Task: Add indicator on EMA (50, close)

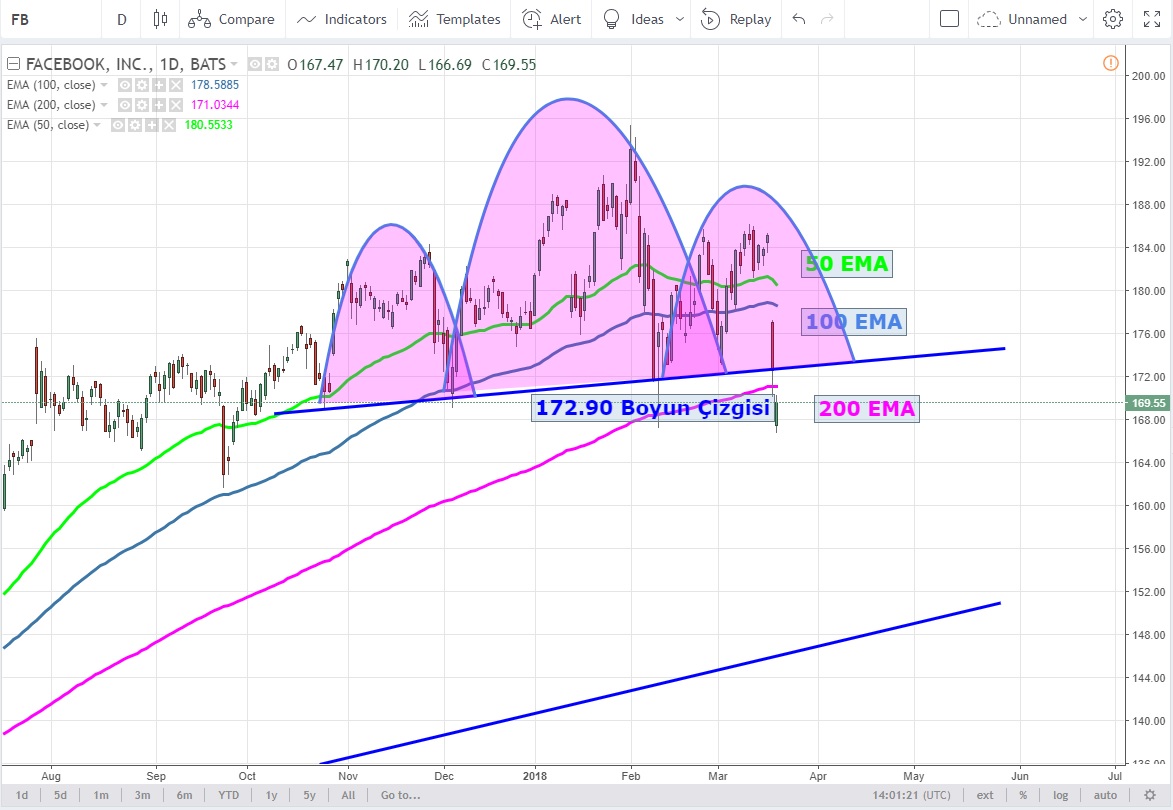Action: coord(152,126)
